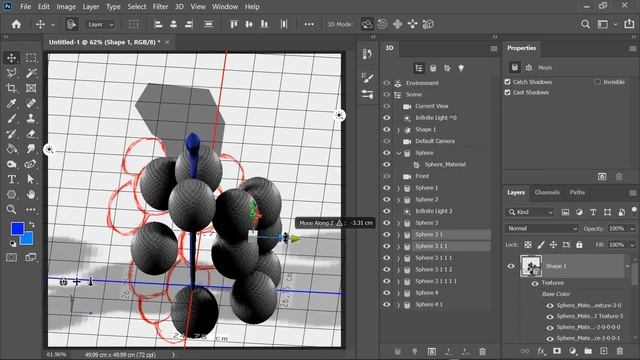Hide Infinite Light 2 visibility eye
This screenshot has width=640, height=360.
point(387,211)
